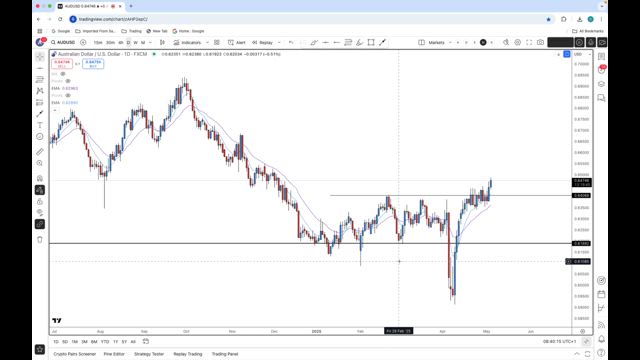Click the Measure ruler tool
This screenshot has width=640, height=360.
click(40, 152)
